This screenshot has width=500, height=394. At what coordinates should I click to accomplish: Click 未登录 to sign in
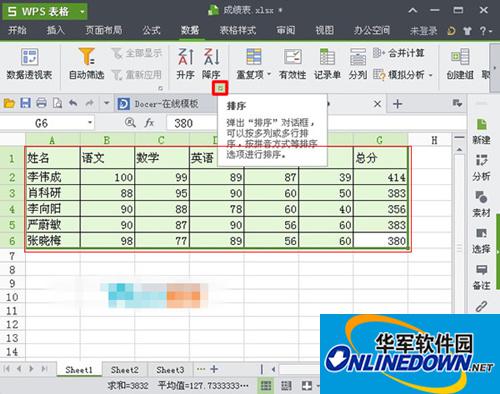click(x=423, y=31)
